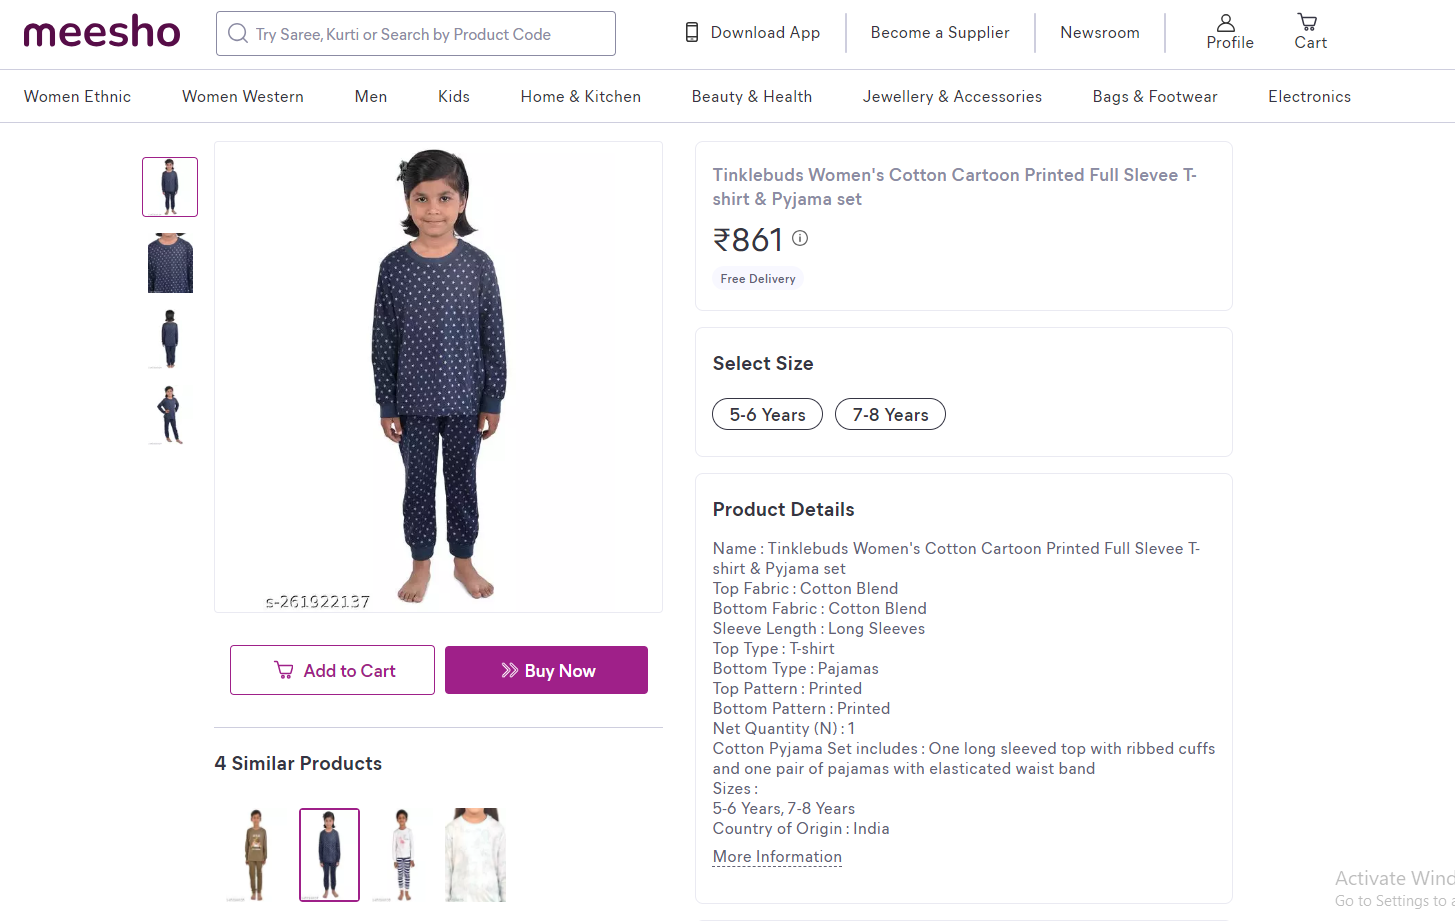Select the 7-8 Years size
This screenshot has width=1455, height=921.
pos(890,414)
